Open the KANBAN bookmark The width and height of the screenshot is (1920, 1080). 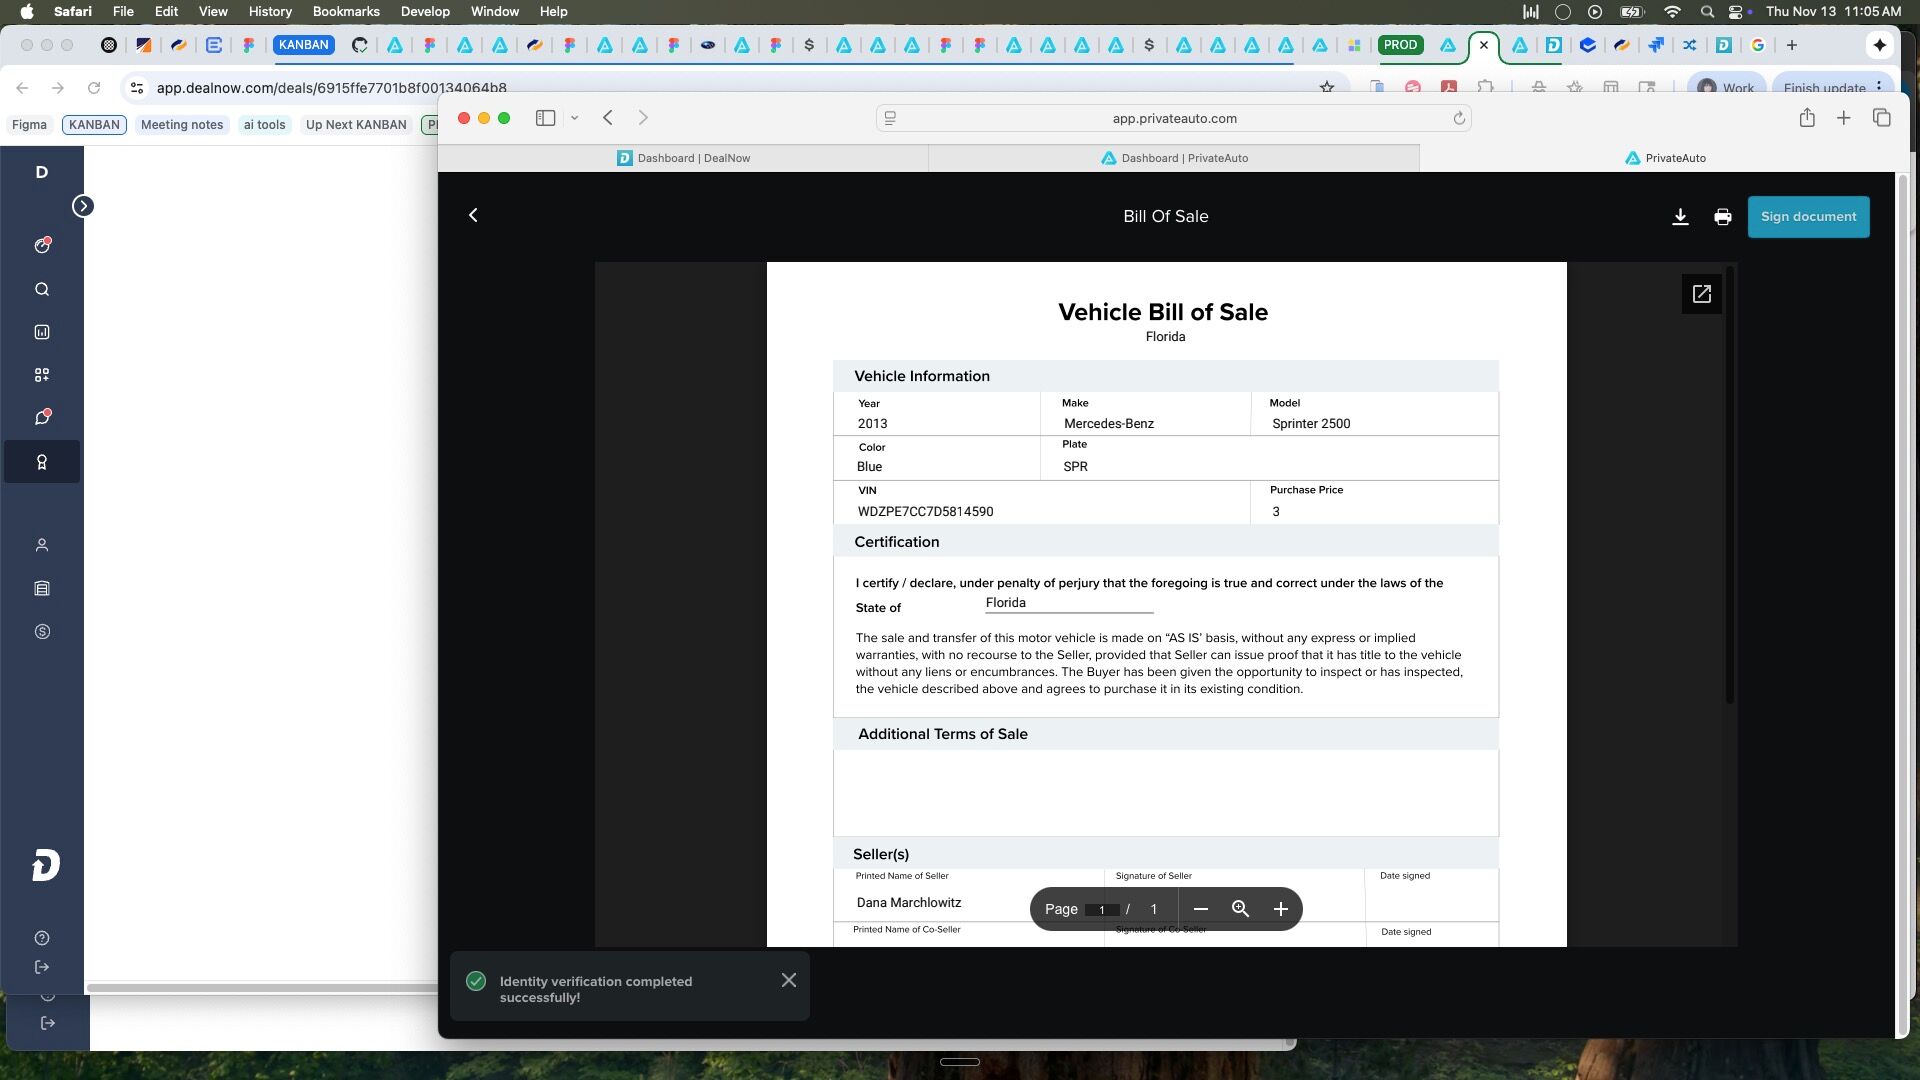[94, 125]
